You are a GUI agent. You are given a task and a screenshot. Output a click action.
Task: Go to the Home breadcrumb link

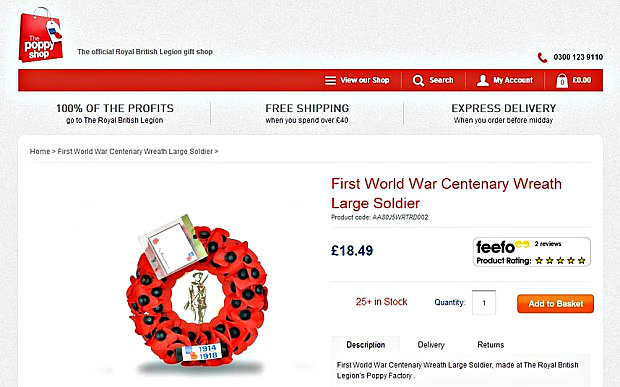click(40, 151)
